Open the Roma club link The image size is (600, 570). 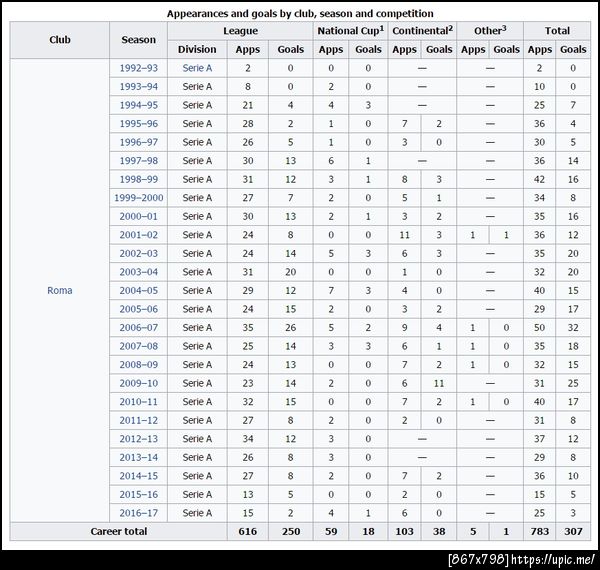coord(60,290)
